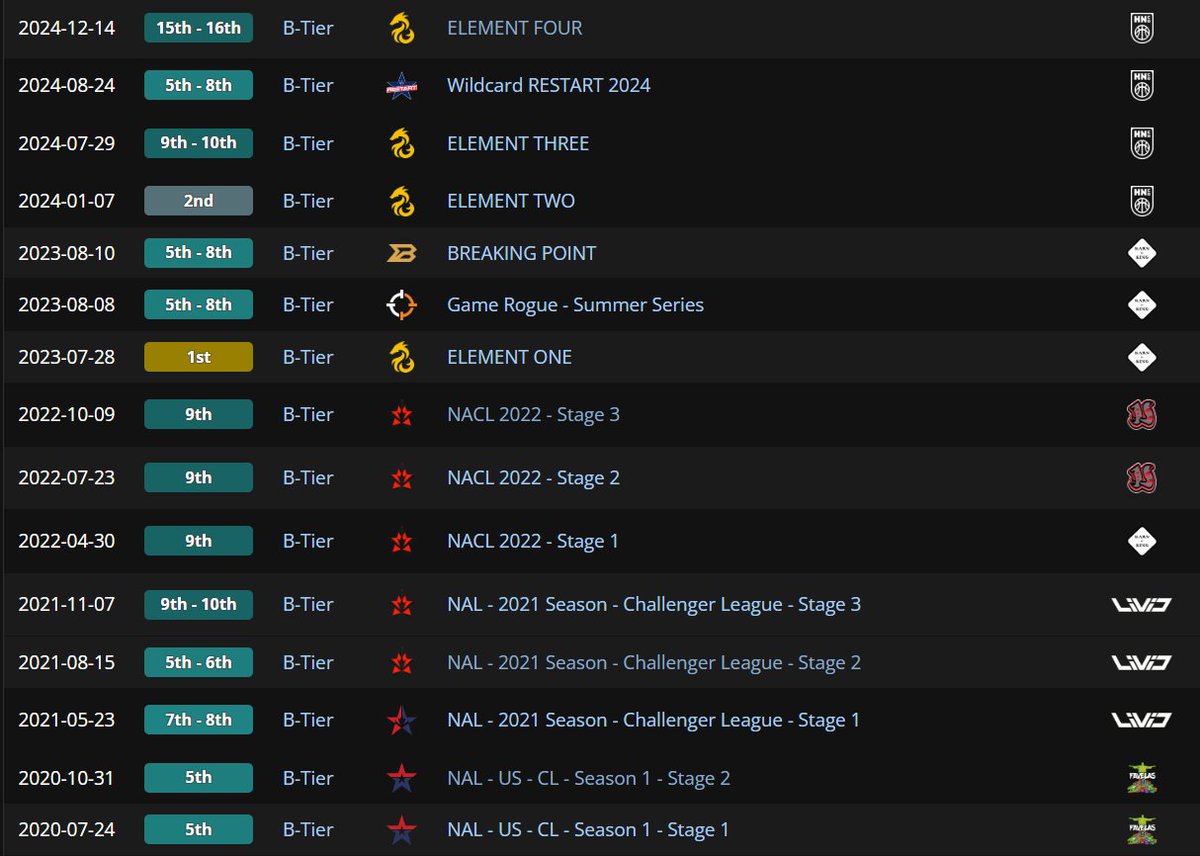
Task: Click red team logo in NACL Stage 2 row
Action: 1141,478
